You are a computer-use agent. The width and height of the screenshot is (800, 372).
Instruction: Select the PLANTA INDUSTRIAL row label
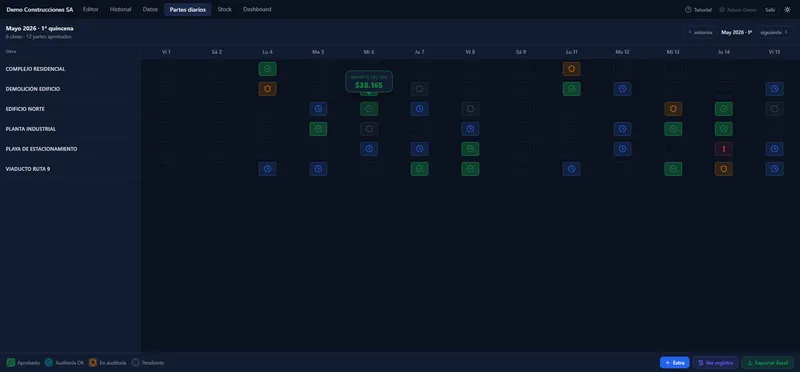coord(31,129)
